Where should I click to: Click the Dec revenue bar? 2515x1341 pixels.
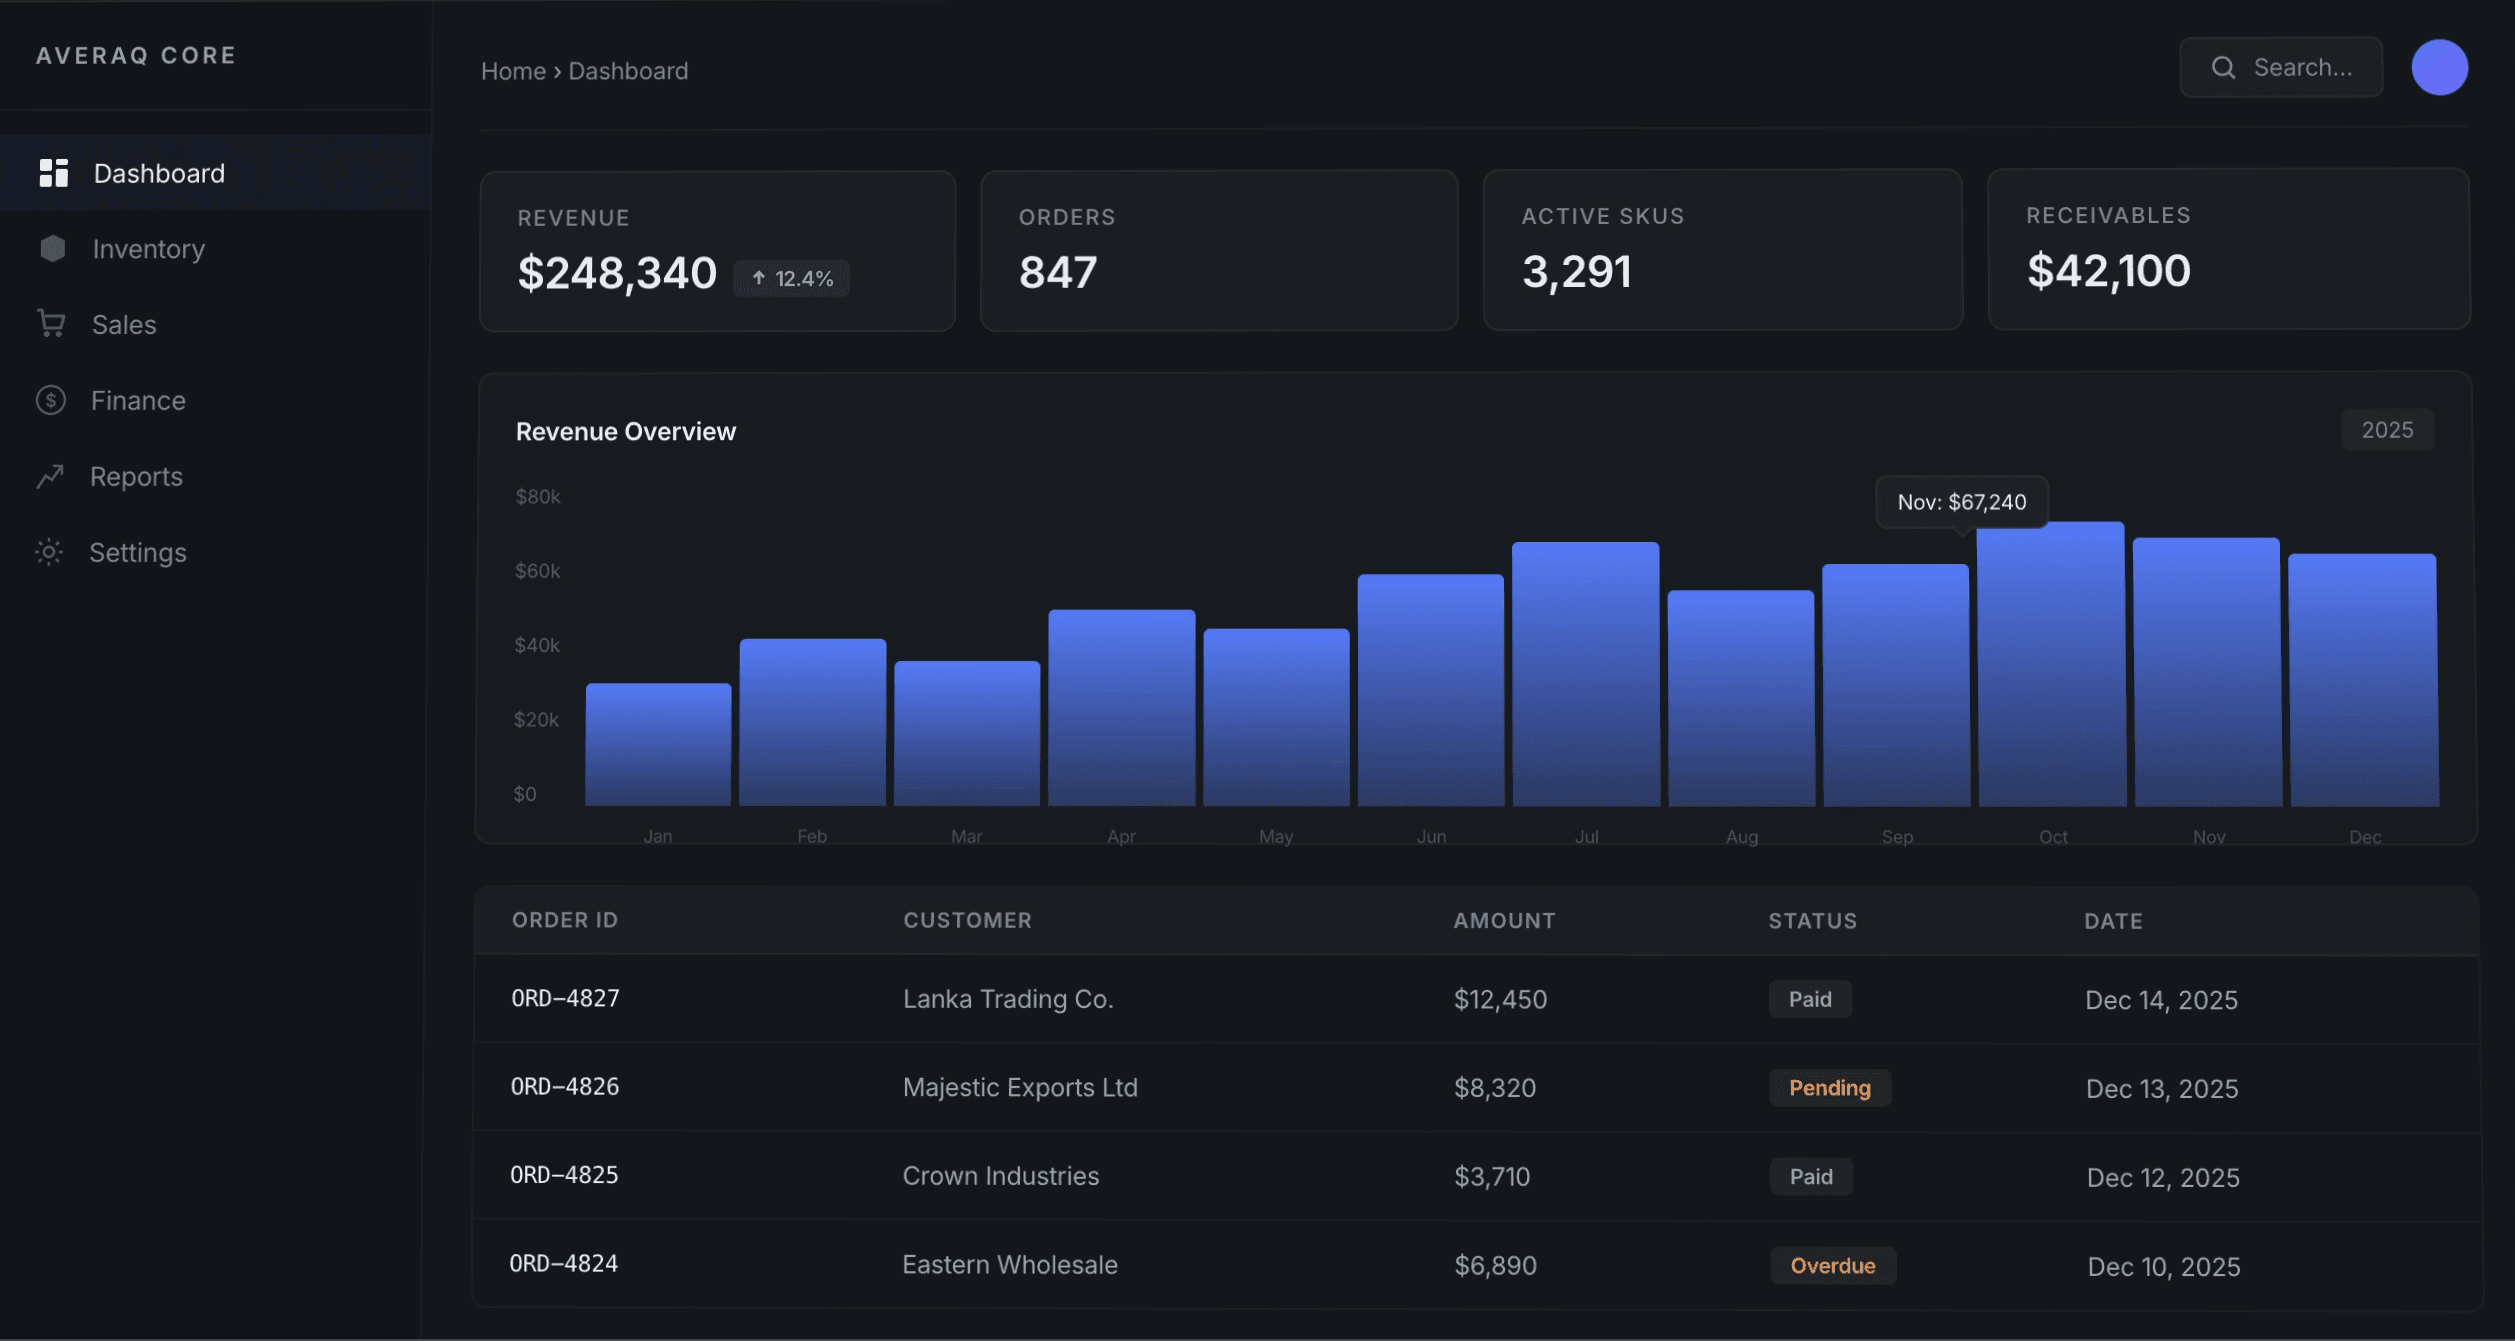[x=2364, y=680]
